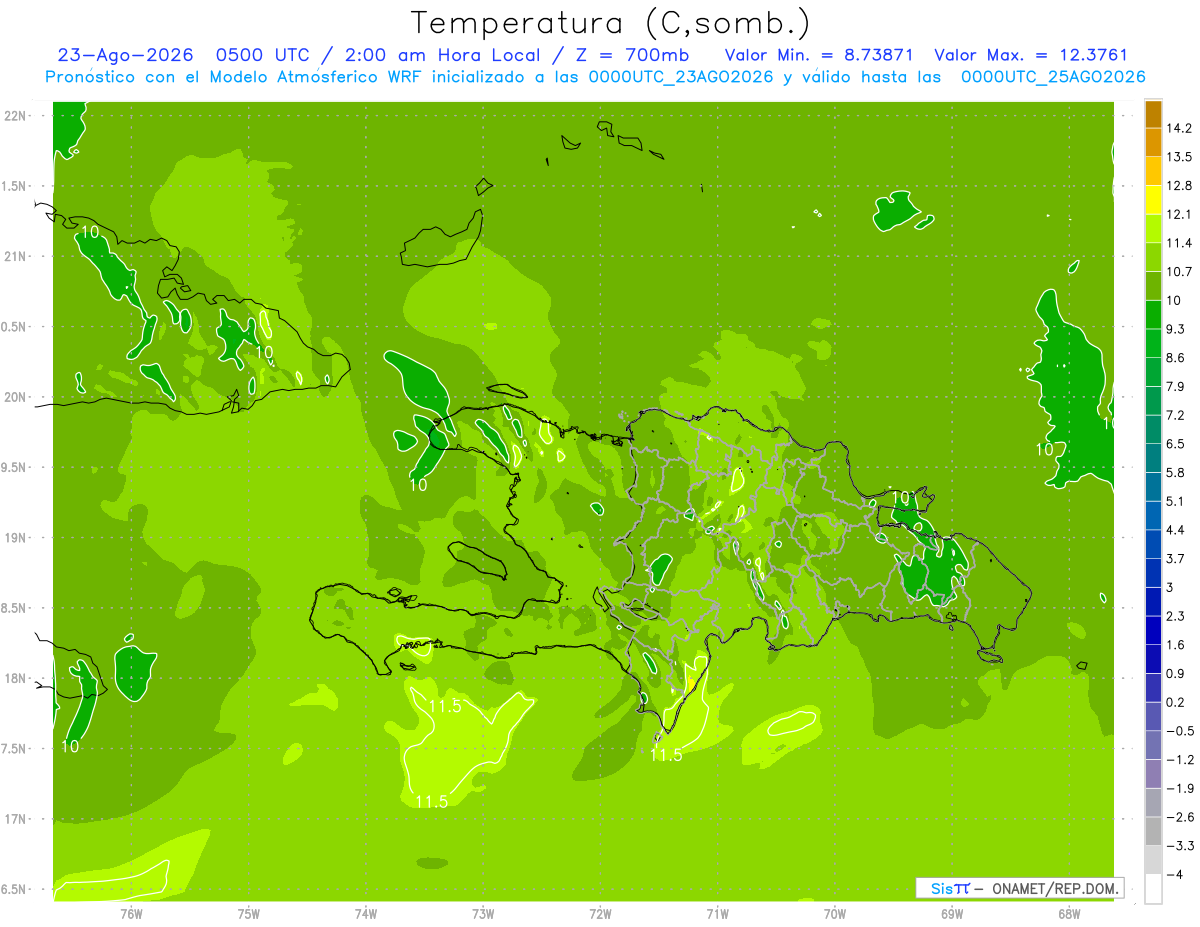Click the "68W" longitude axis label

click(x=1069, y=913)
